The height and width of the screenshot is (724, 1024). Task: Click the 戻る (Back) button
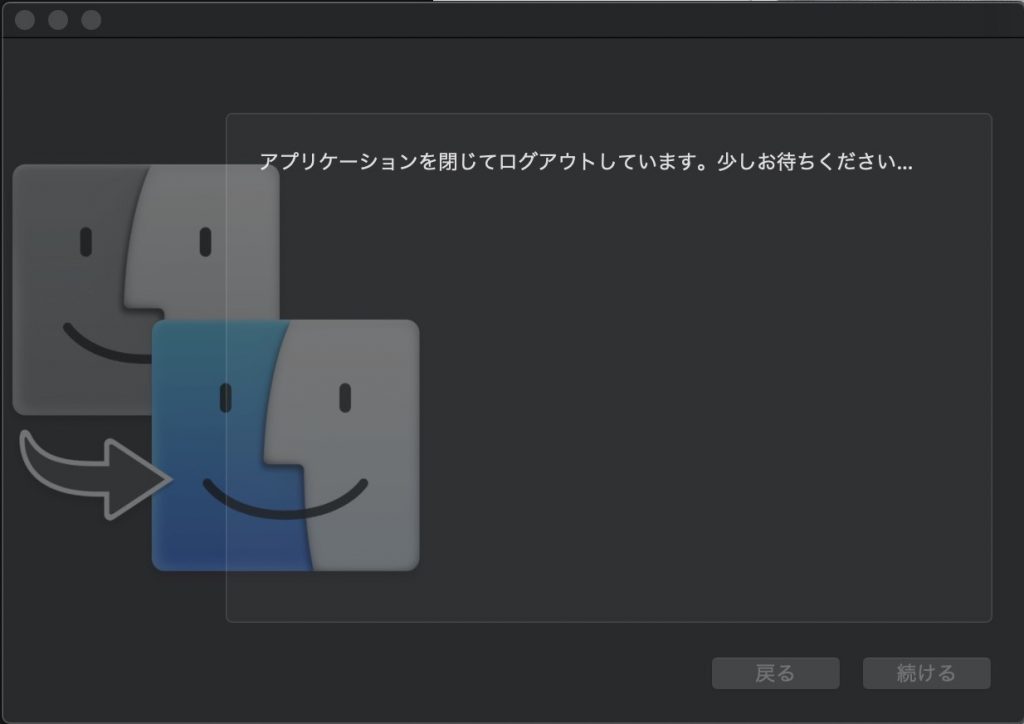coord(775,673)
